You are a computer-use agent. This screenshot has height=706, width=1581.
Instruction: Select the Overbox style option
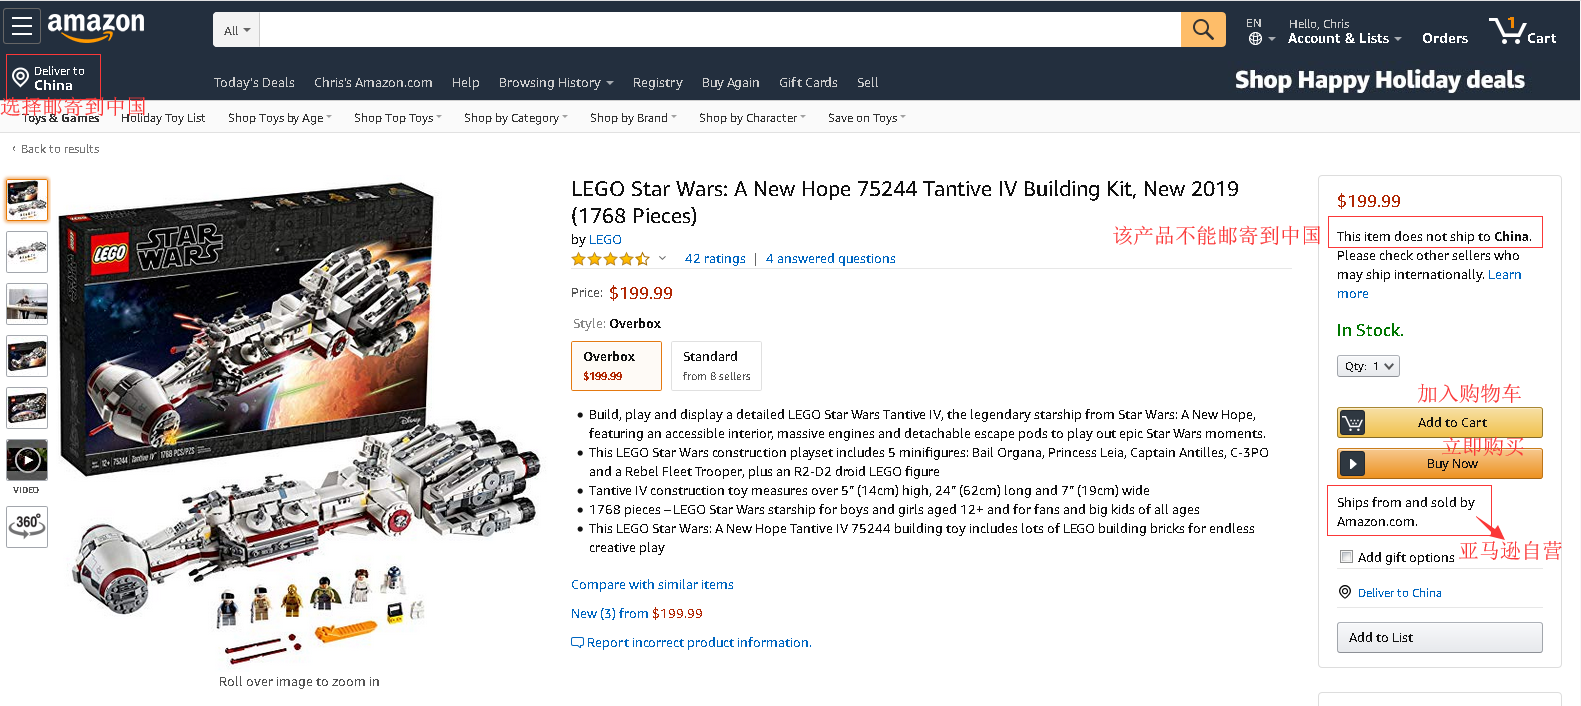(616, 365)
